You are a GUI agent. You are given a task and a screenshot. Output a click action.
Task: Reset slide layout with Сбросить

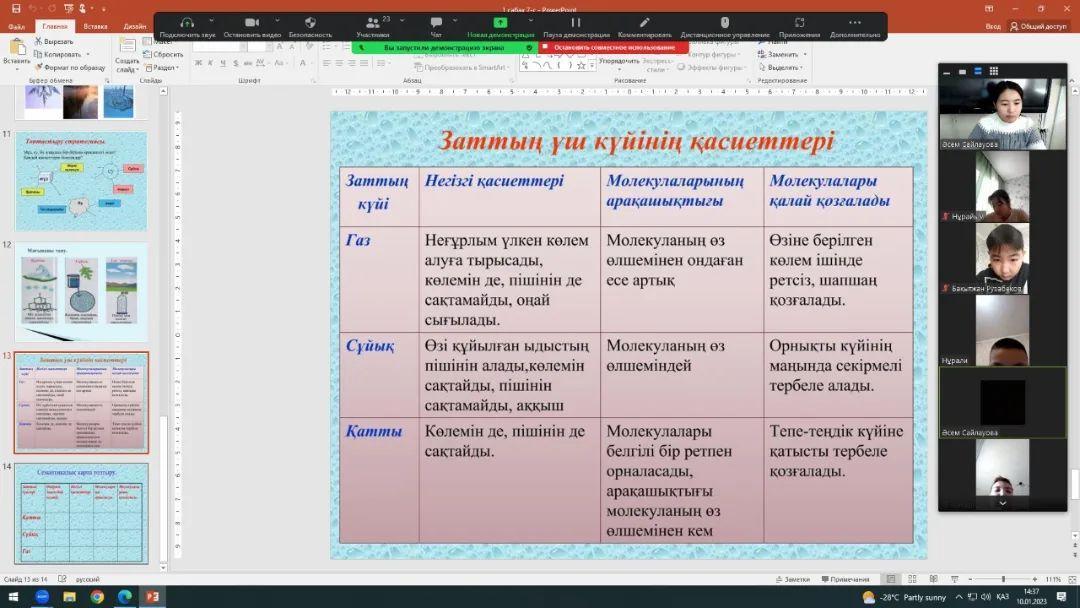tap(164, 54)
